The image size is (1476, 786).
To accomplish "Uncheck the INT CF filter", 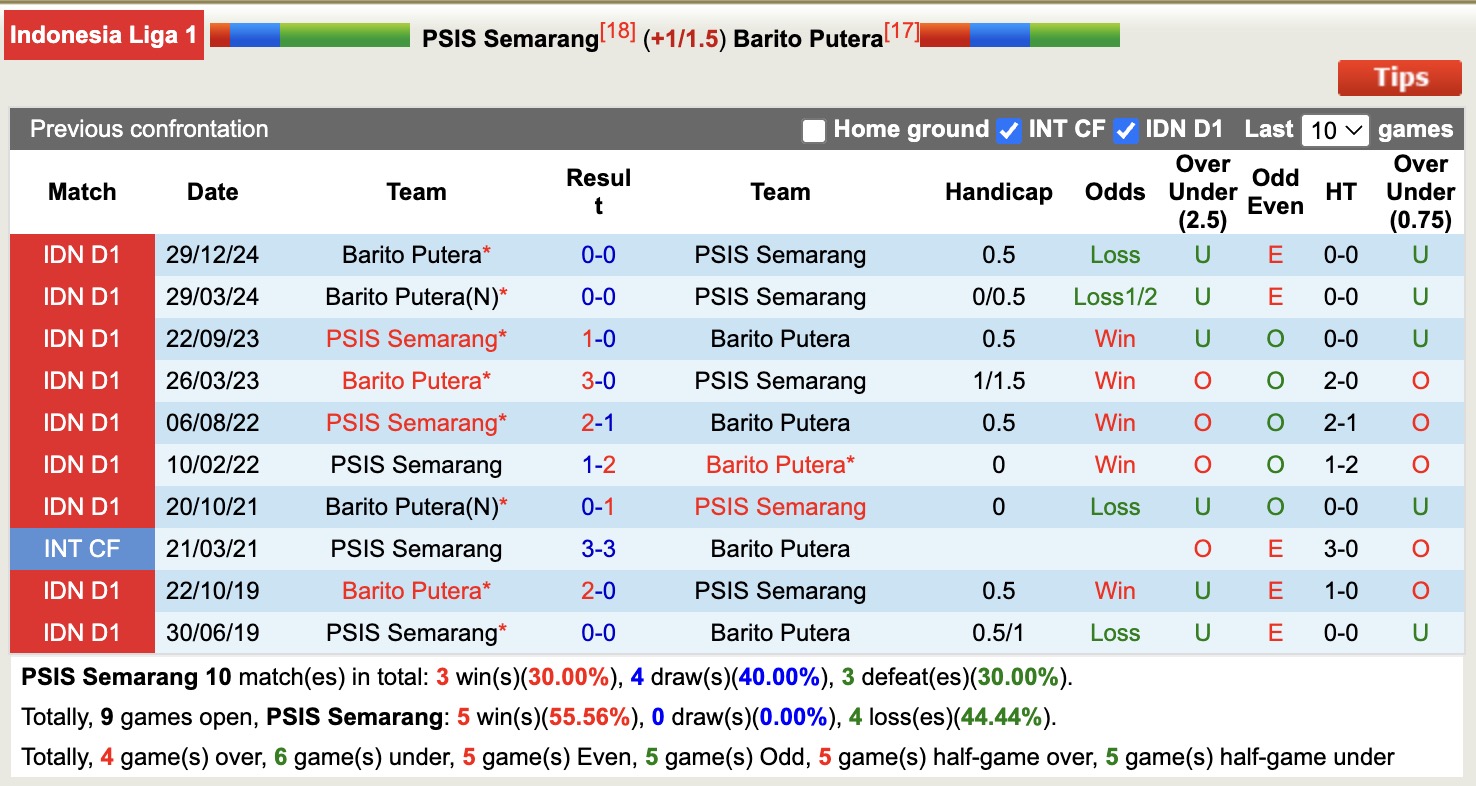I will pos(1008,130).
